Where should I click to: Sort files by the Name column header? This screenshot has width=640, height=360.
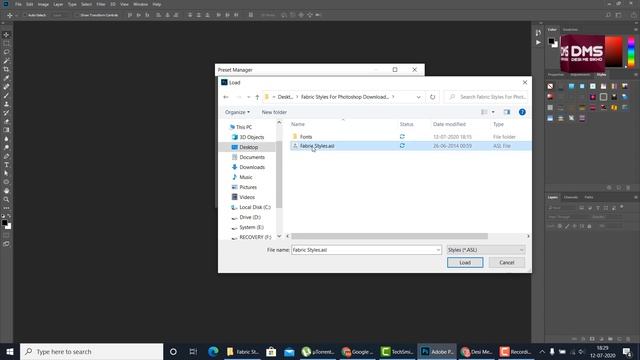tap(298, 124)
